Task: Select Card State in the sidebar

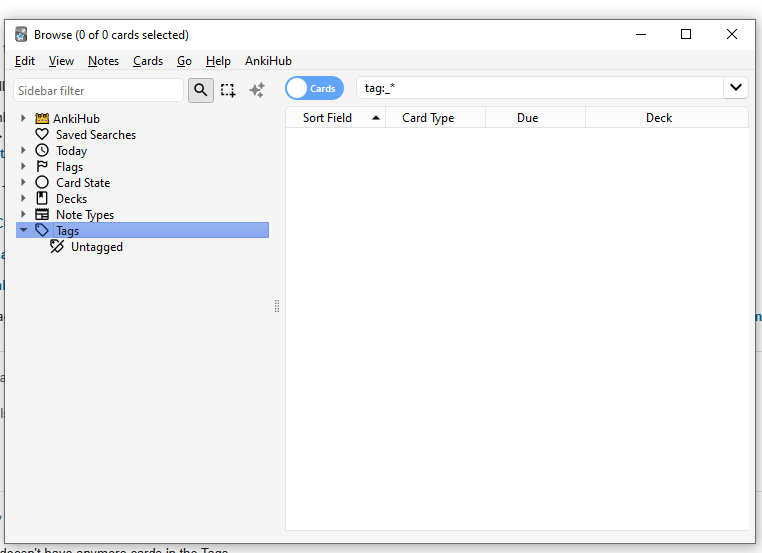Action: tap(83, 183)
